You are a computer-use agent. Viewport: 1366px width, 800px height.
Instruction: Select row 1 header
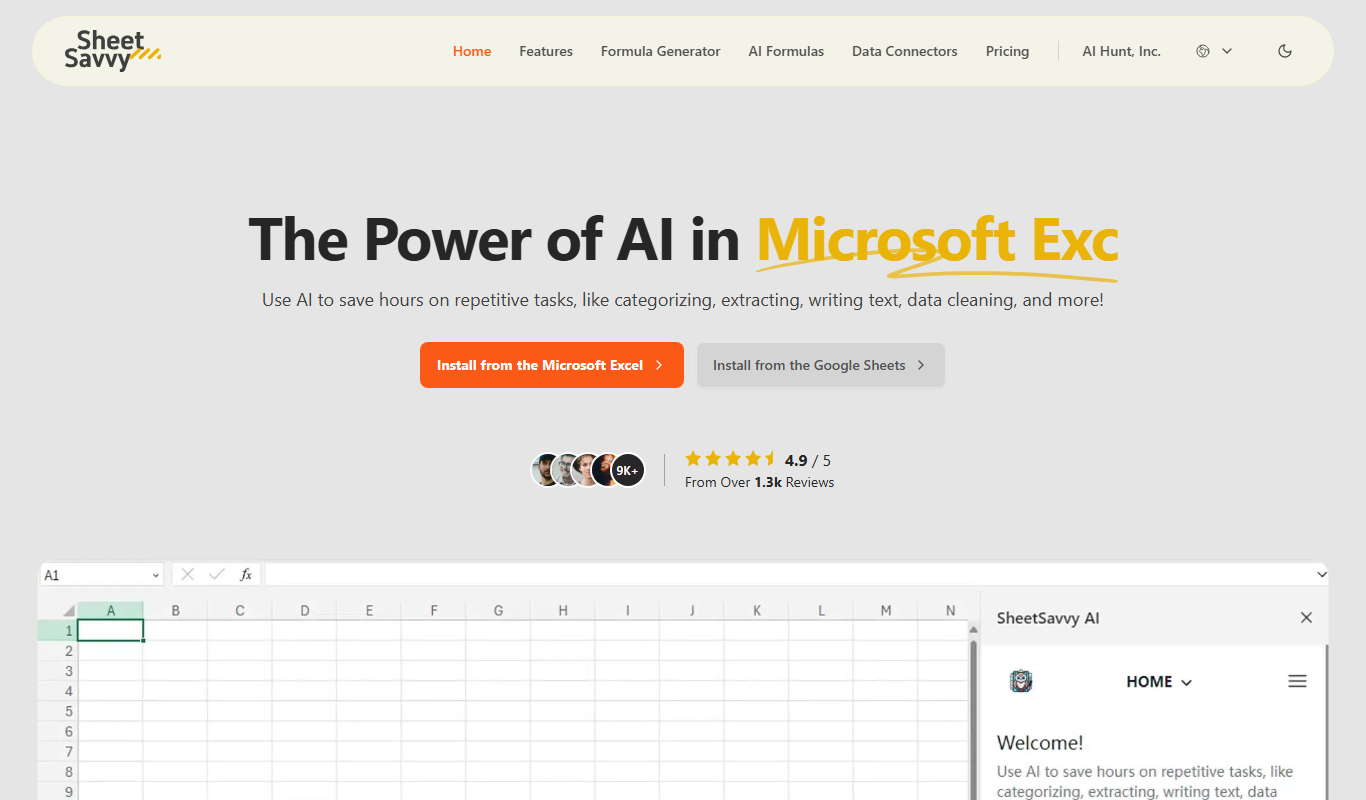[58, 630]
